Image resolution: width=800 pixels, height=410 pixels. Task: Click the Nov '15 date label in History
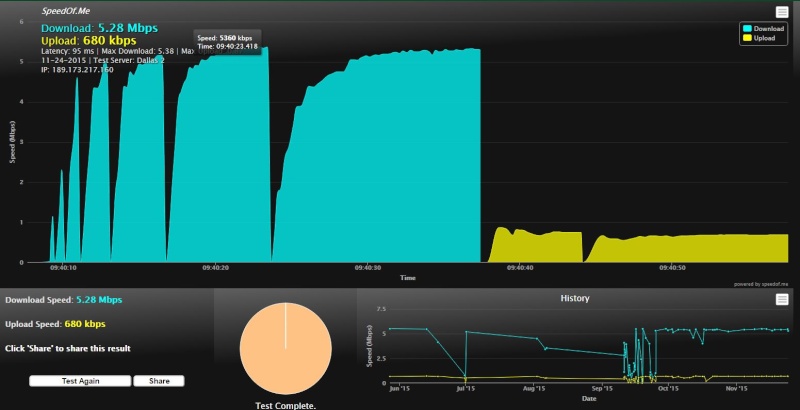point(736,389)
